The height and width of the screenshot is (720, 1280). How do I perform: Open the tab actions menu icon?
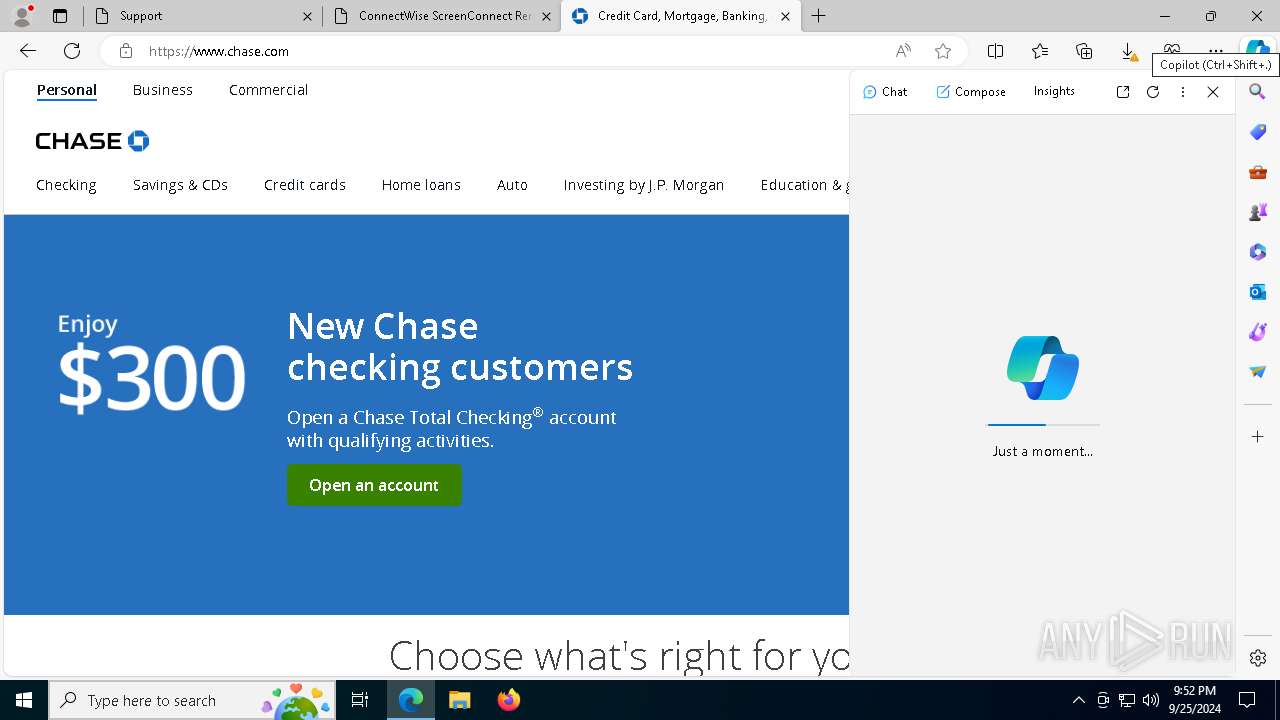click(x=60, y=16)
